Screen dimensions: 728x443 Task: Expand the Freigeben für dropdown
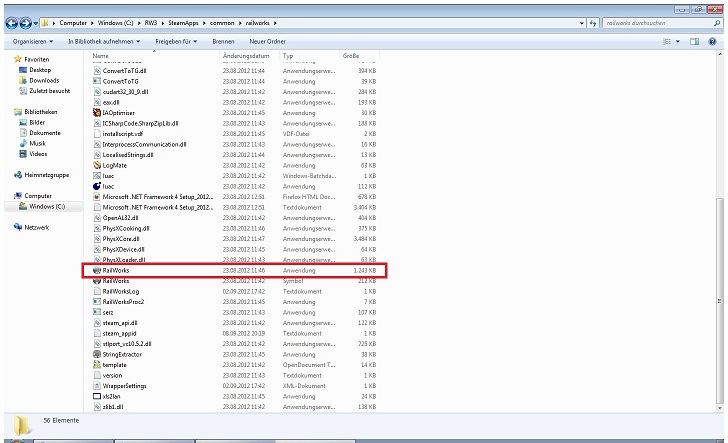(x=176, y=41)
